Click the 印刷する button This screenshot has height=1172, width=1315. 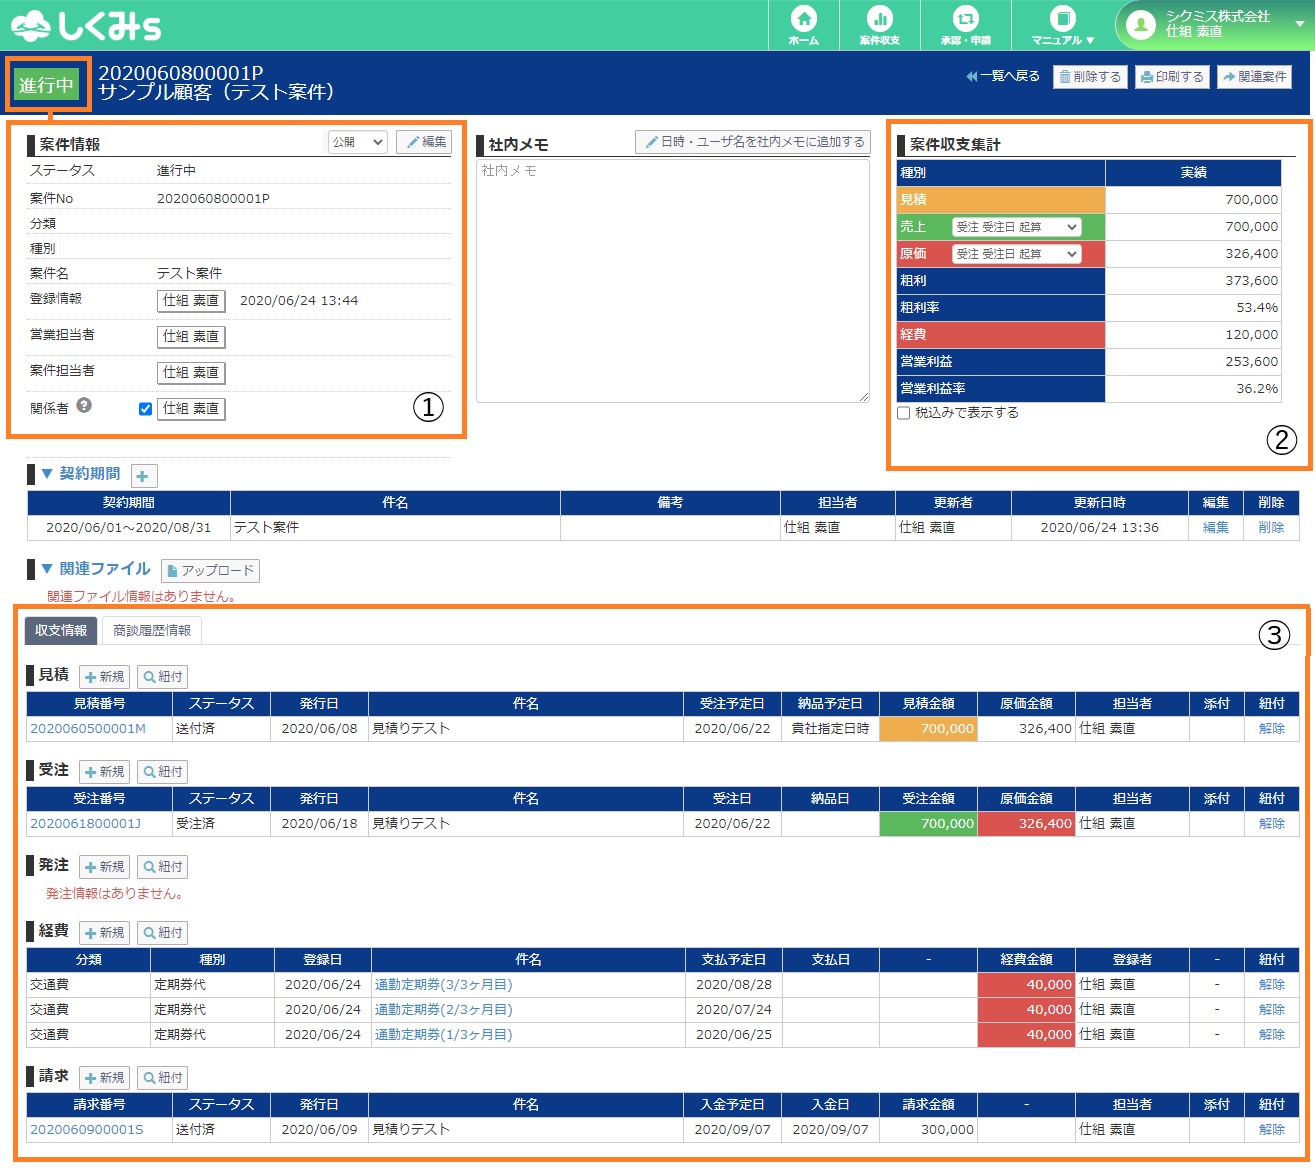click(x=1172, y=77)
